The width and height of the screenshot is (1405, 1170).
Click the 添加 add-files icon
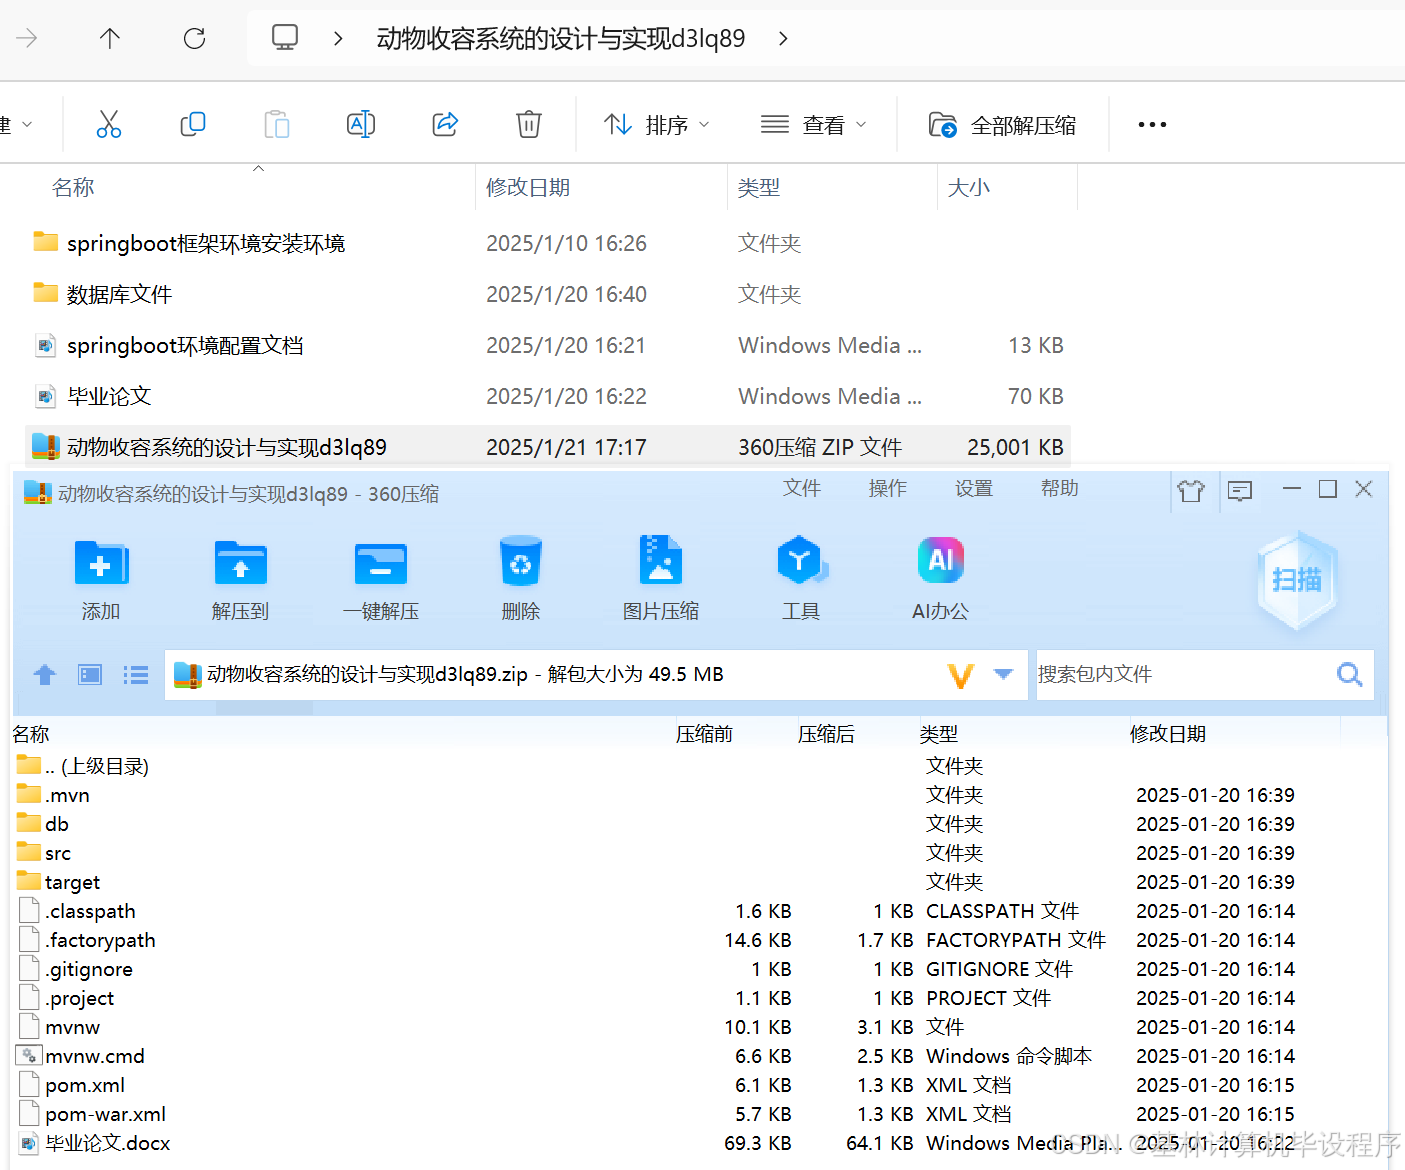point(101,563)
